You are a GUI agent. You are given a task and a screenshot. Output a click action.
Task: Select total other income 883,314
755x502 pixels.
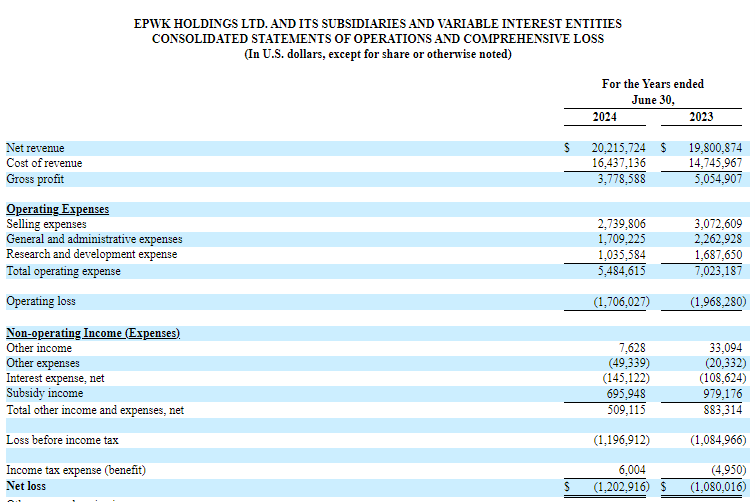point(723,410)
